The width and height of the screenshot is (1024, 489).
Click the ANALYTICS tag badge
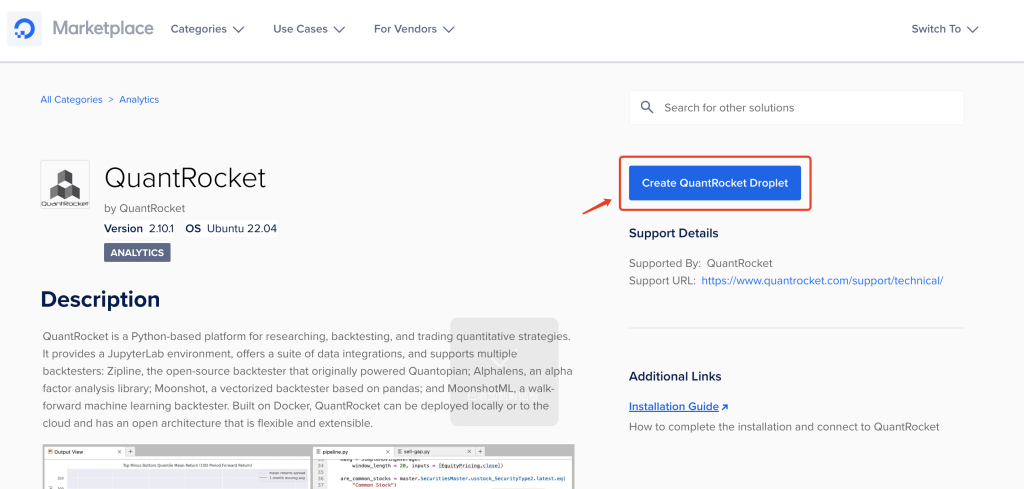tap(137, 253)
